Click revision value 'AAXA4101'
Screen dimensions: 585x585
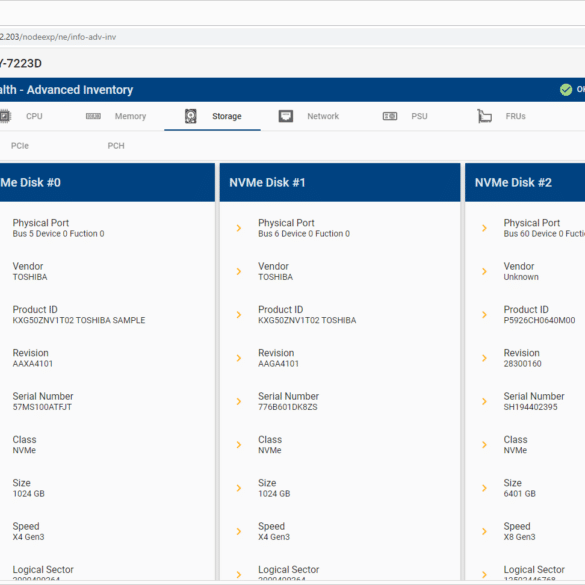coord(33,364)
